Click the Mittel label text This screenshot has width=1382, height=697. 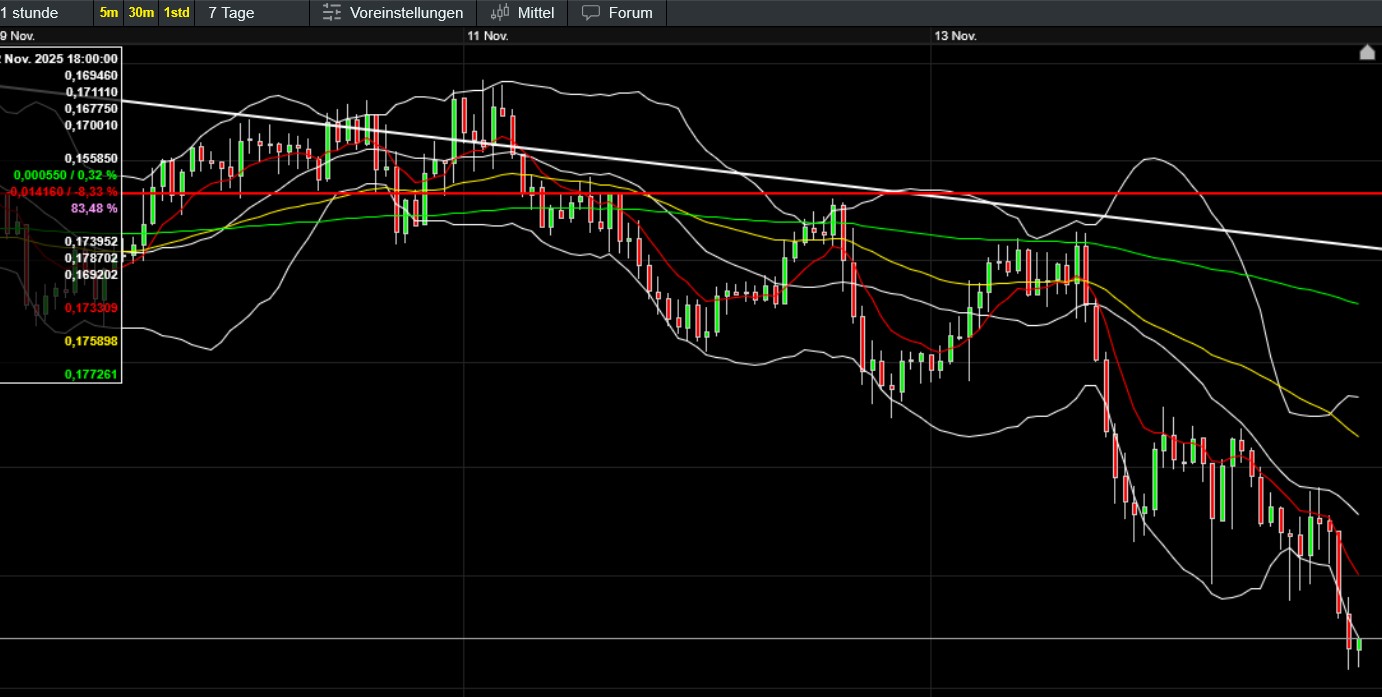[536, 13]
